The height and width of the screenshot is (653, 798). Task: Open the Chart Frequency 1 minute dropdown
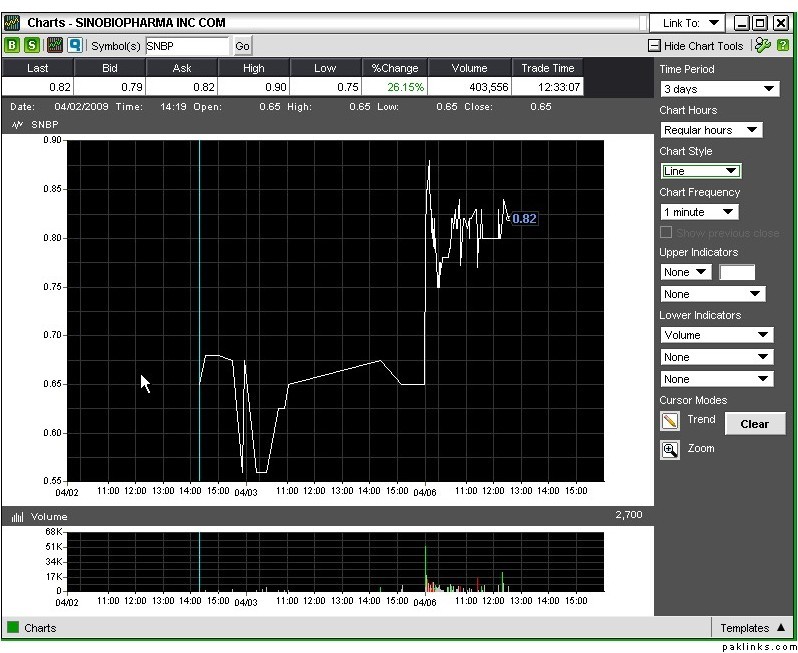699,212
